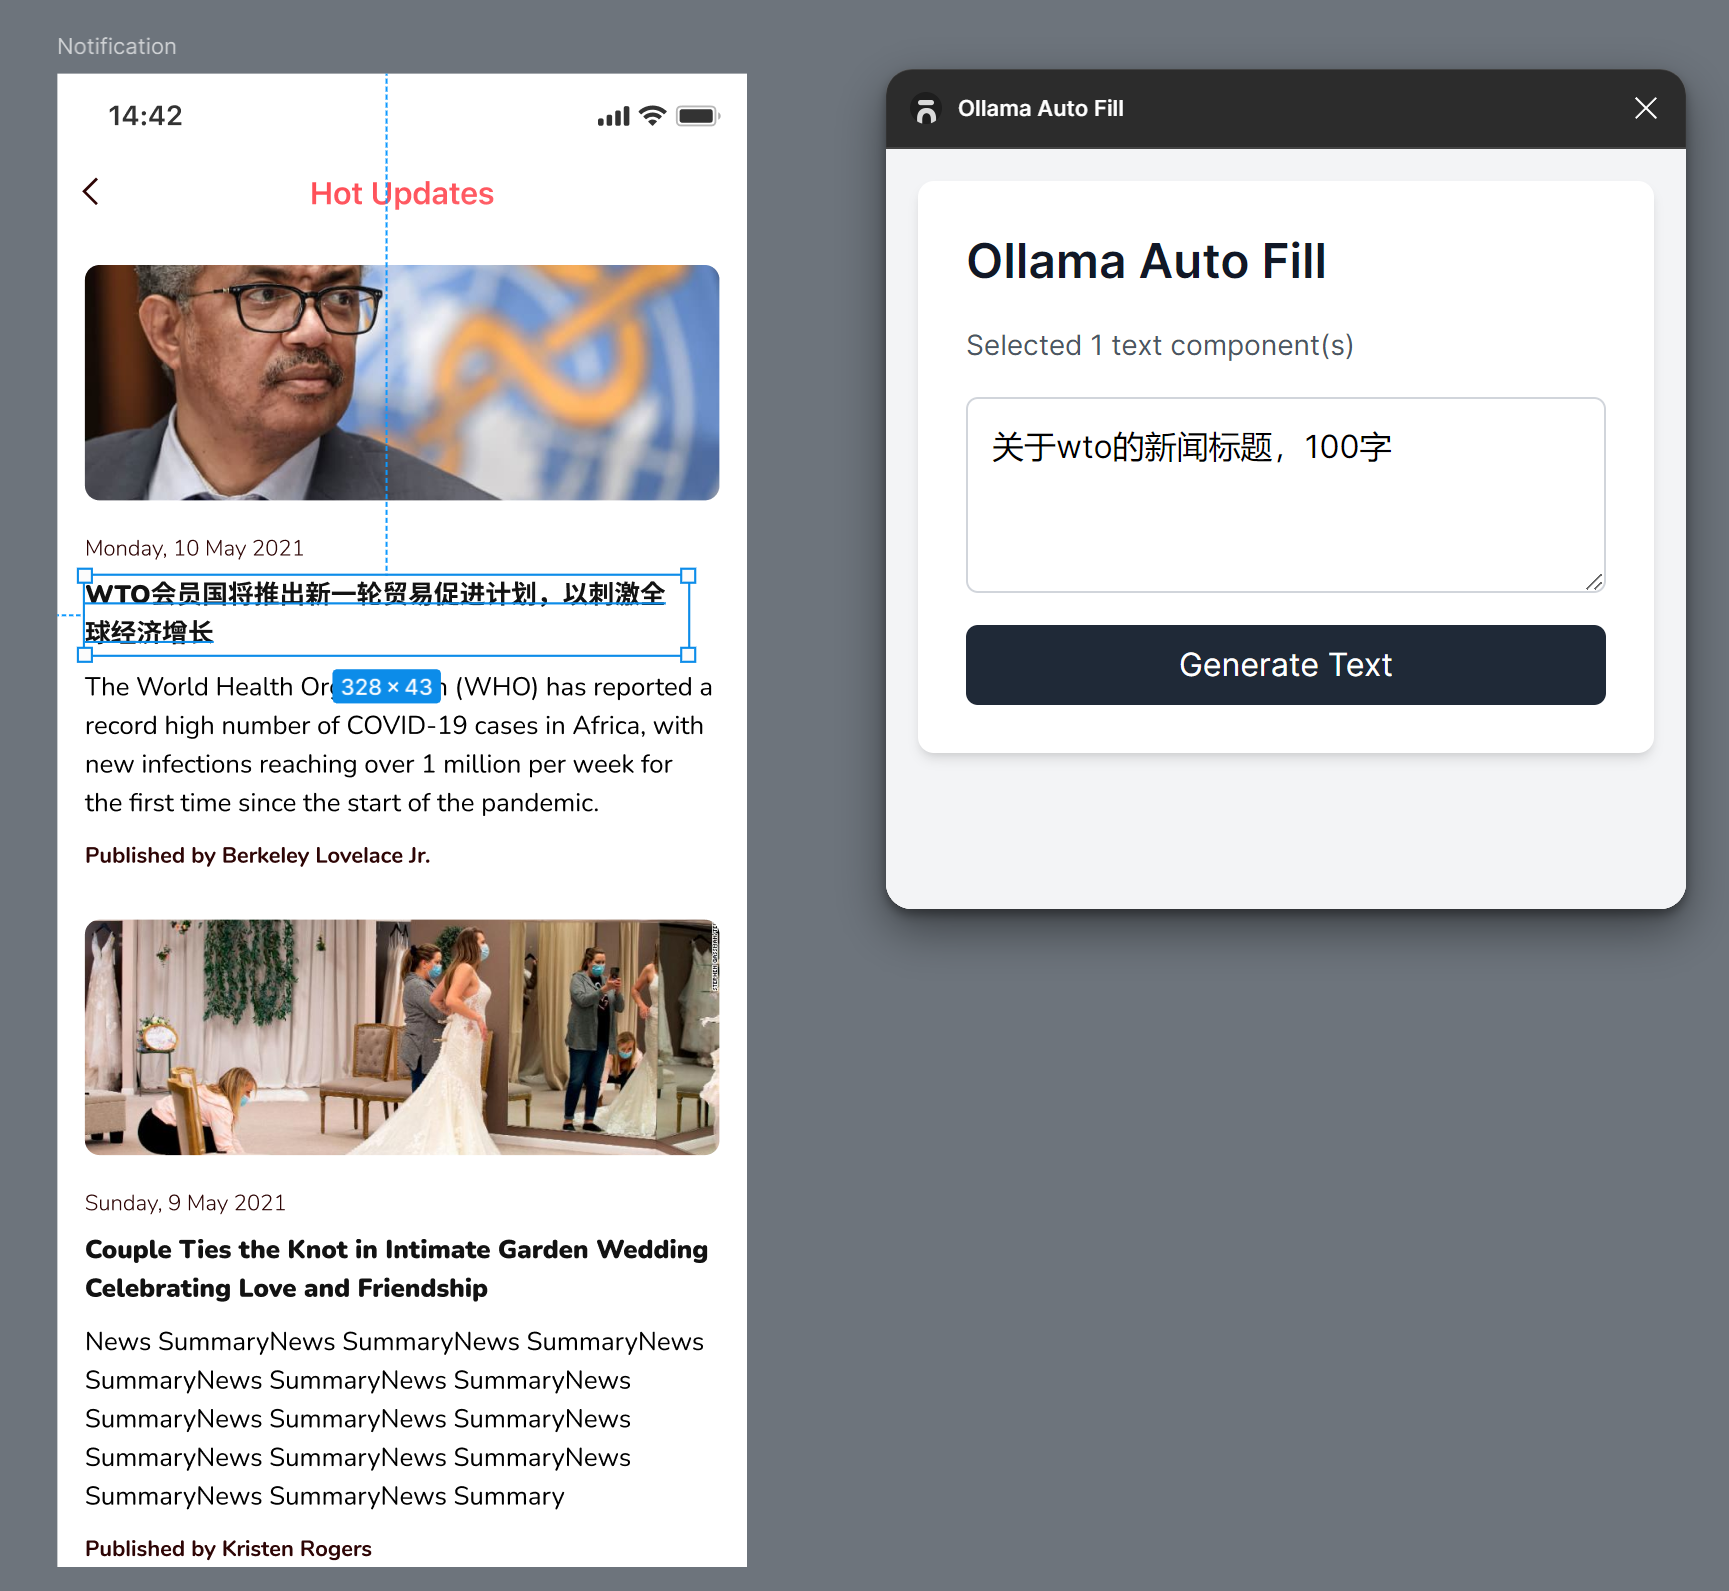Image resolution: width=1729 pixels, height=1591 pixels.
Task: Select the Monday, 10 May 2021 date text
Action: pos(195,548)
